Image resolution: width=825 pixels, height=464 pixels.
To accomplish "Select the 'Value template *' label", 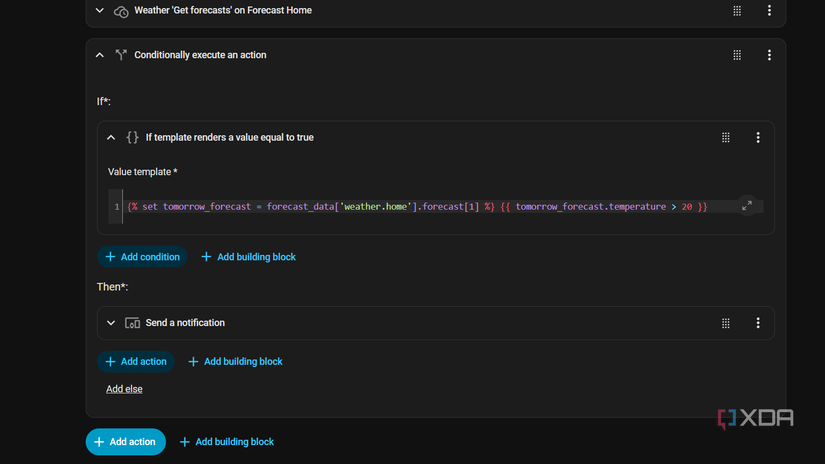I will pyautogui.click(x=143, y=172).
